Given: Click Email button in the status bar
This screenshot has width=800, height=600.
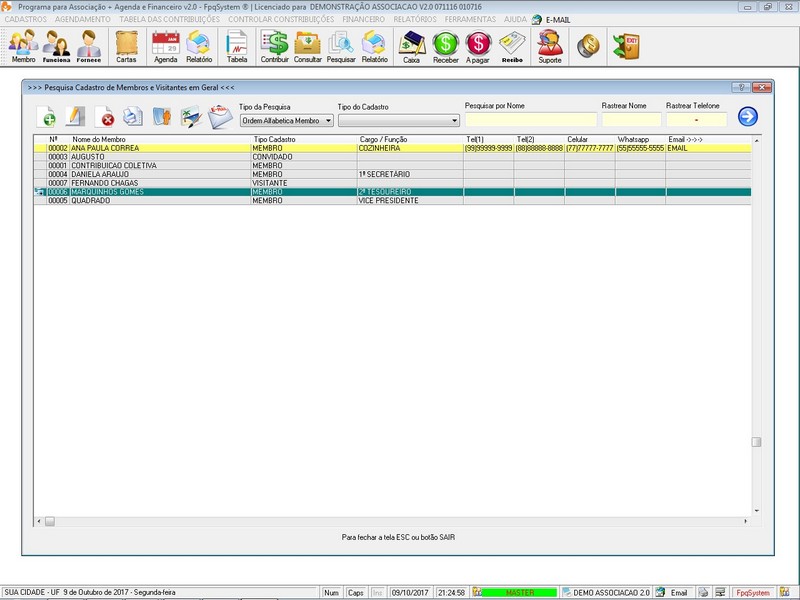Looking at the screenshot, I should pyautogui.click(x=673, y=593).
